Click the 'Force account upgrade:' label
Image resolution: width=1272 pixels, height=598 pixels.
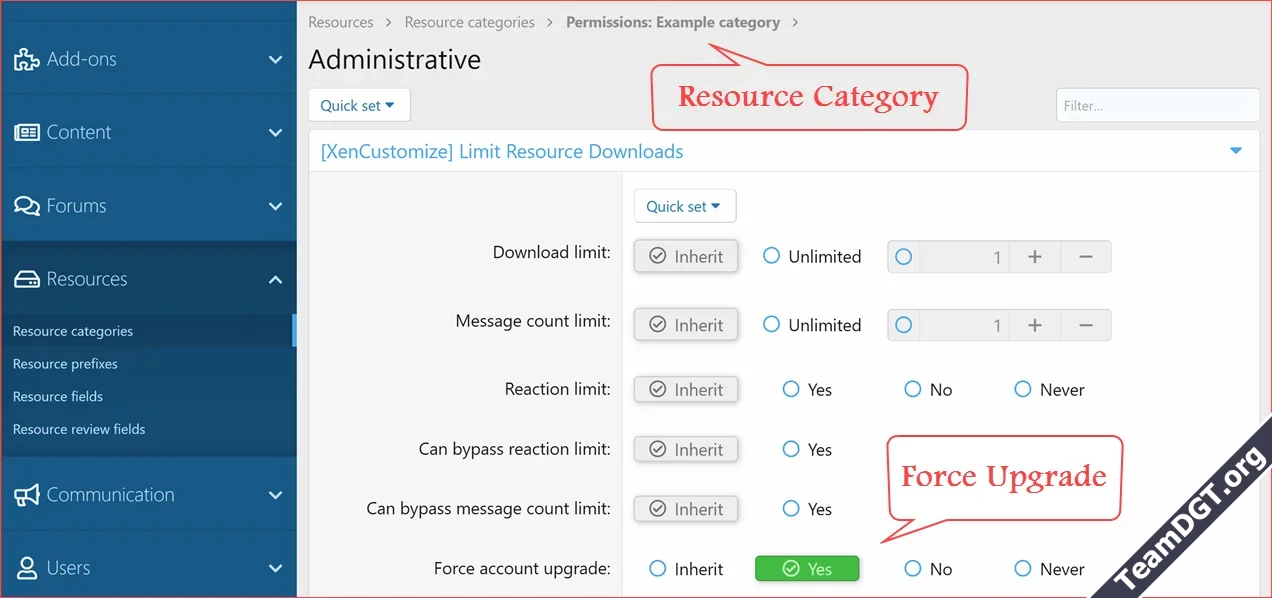pyautogui.click(x=522, y=569)
